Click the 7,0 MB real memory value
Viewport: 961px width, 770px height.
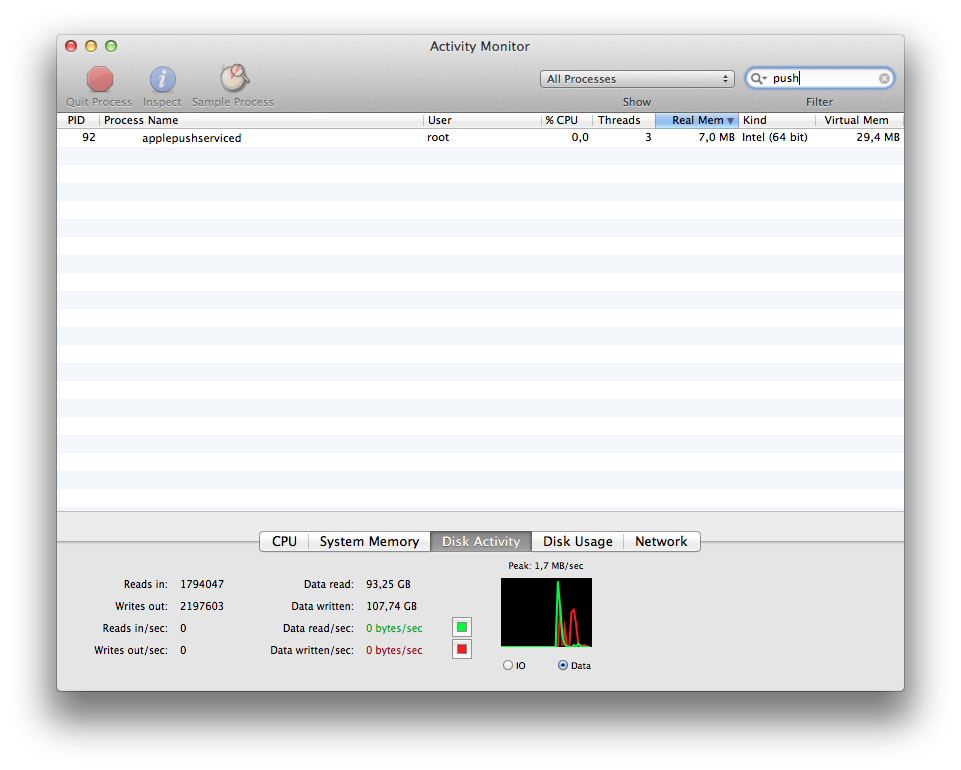(716, 137)
